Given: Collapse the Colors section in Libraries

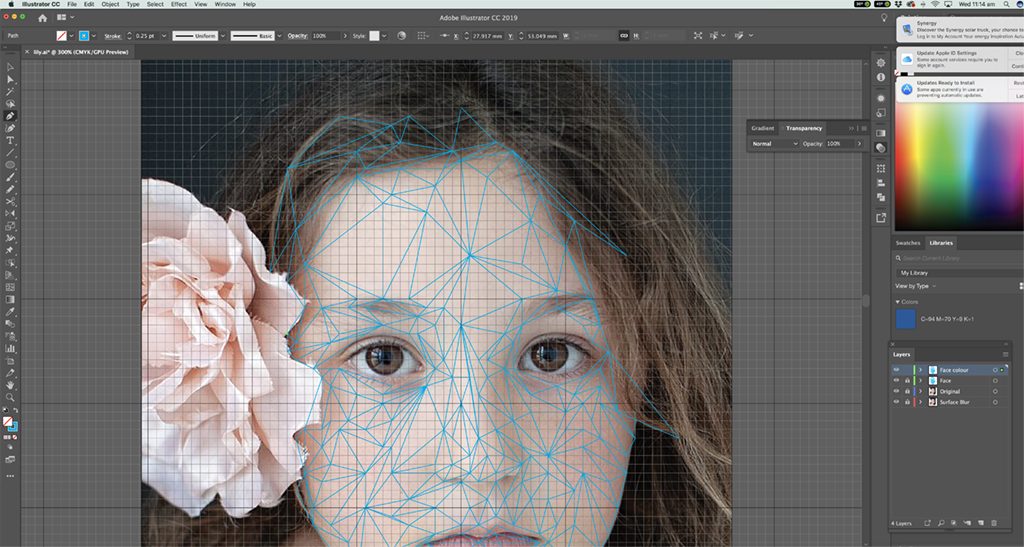Looking at the screenshot, I should 897,302.
